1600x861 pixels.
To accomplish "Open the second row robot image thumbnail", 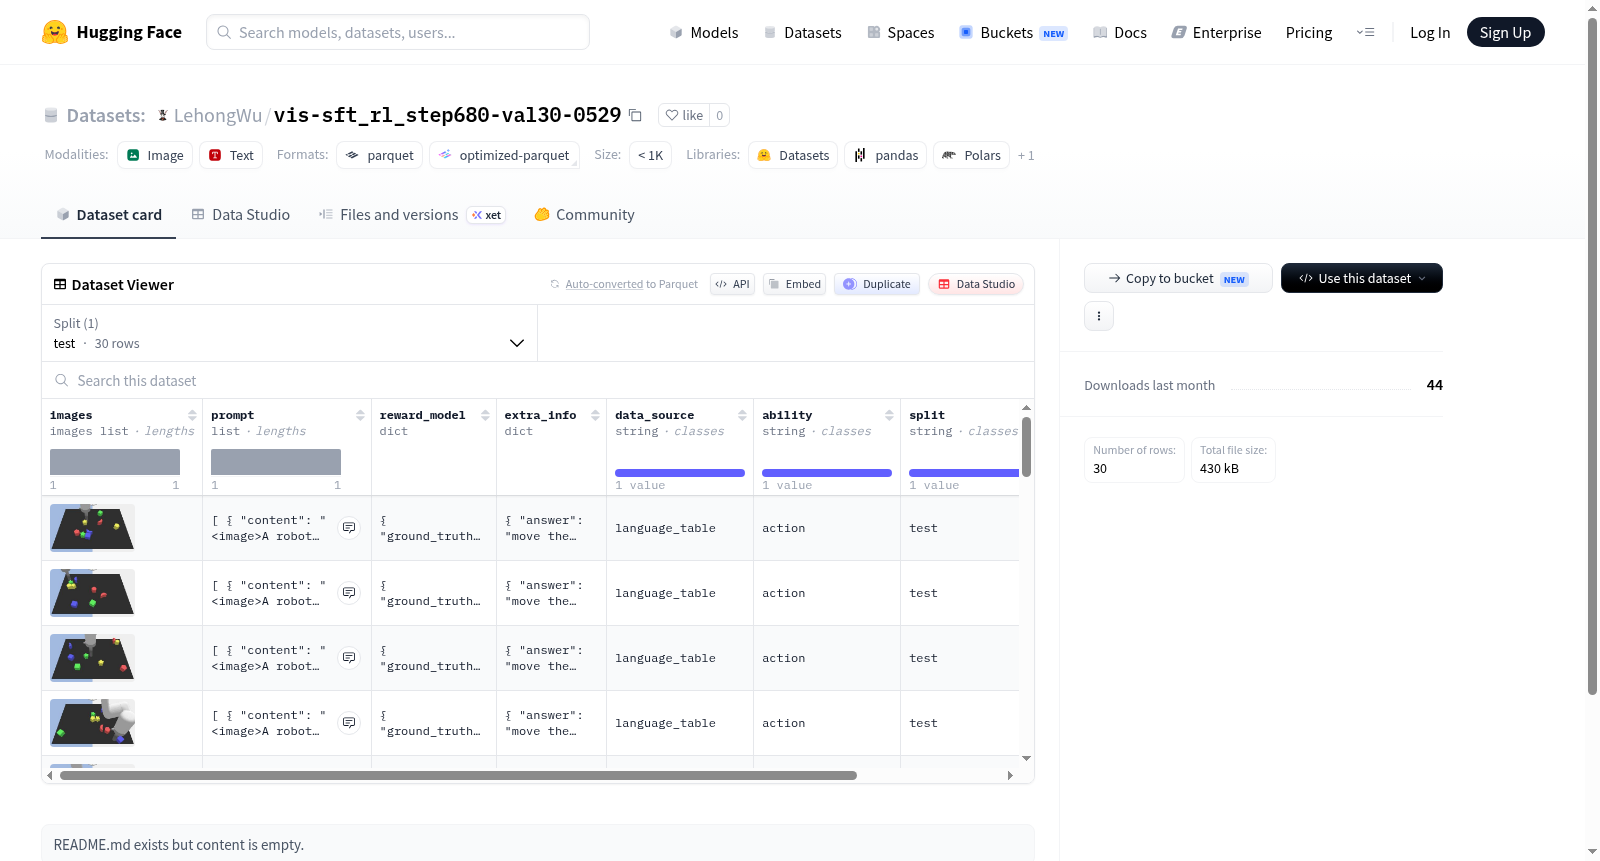I will click(92, 593).
